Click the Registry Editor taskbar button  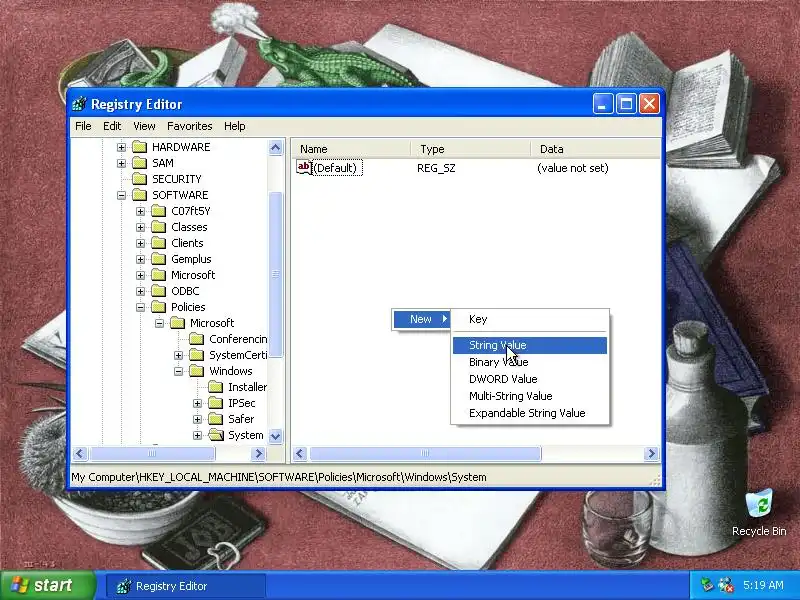pos(186,586)
